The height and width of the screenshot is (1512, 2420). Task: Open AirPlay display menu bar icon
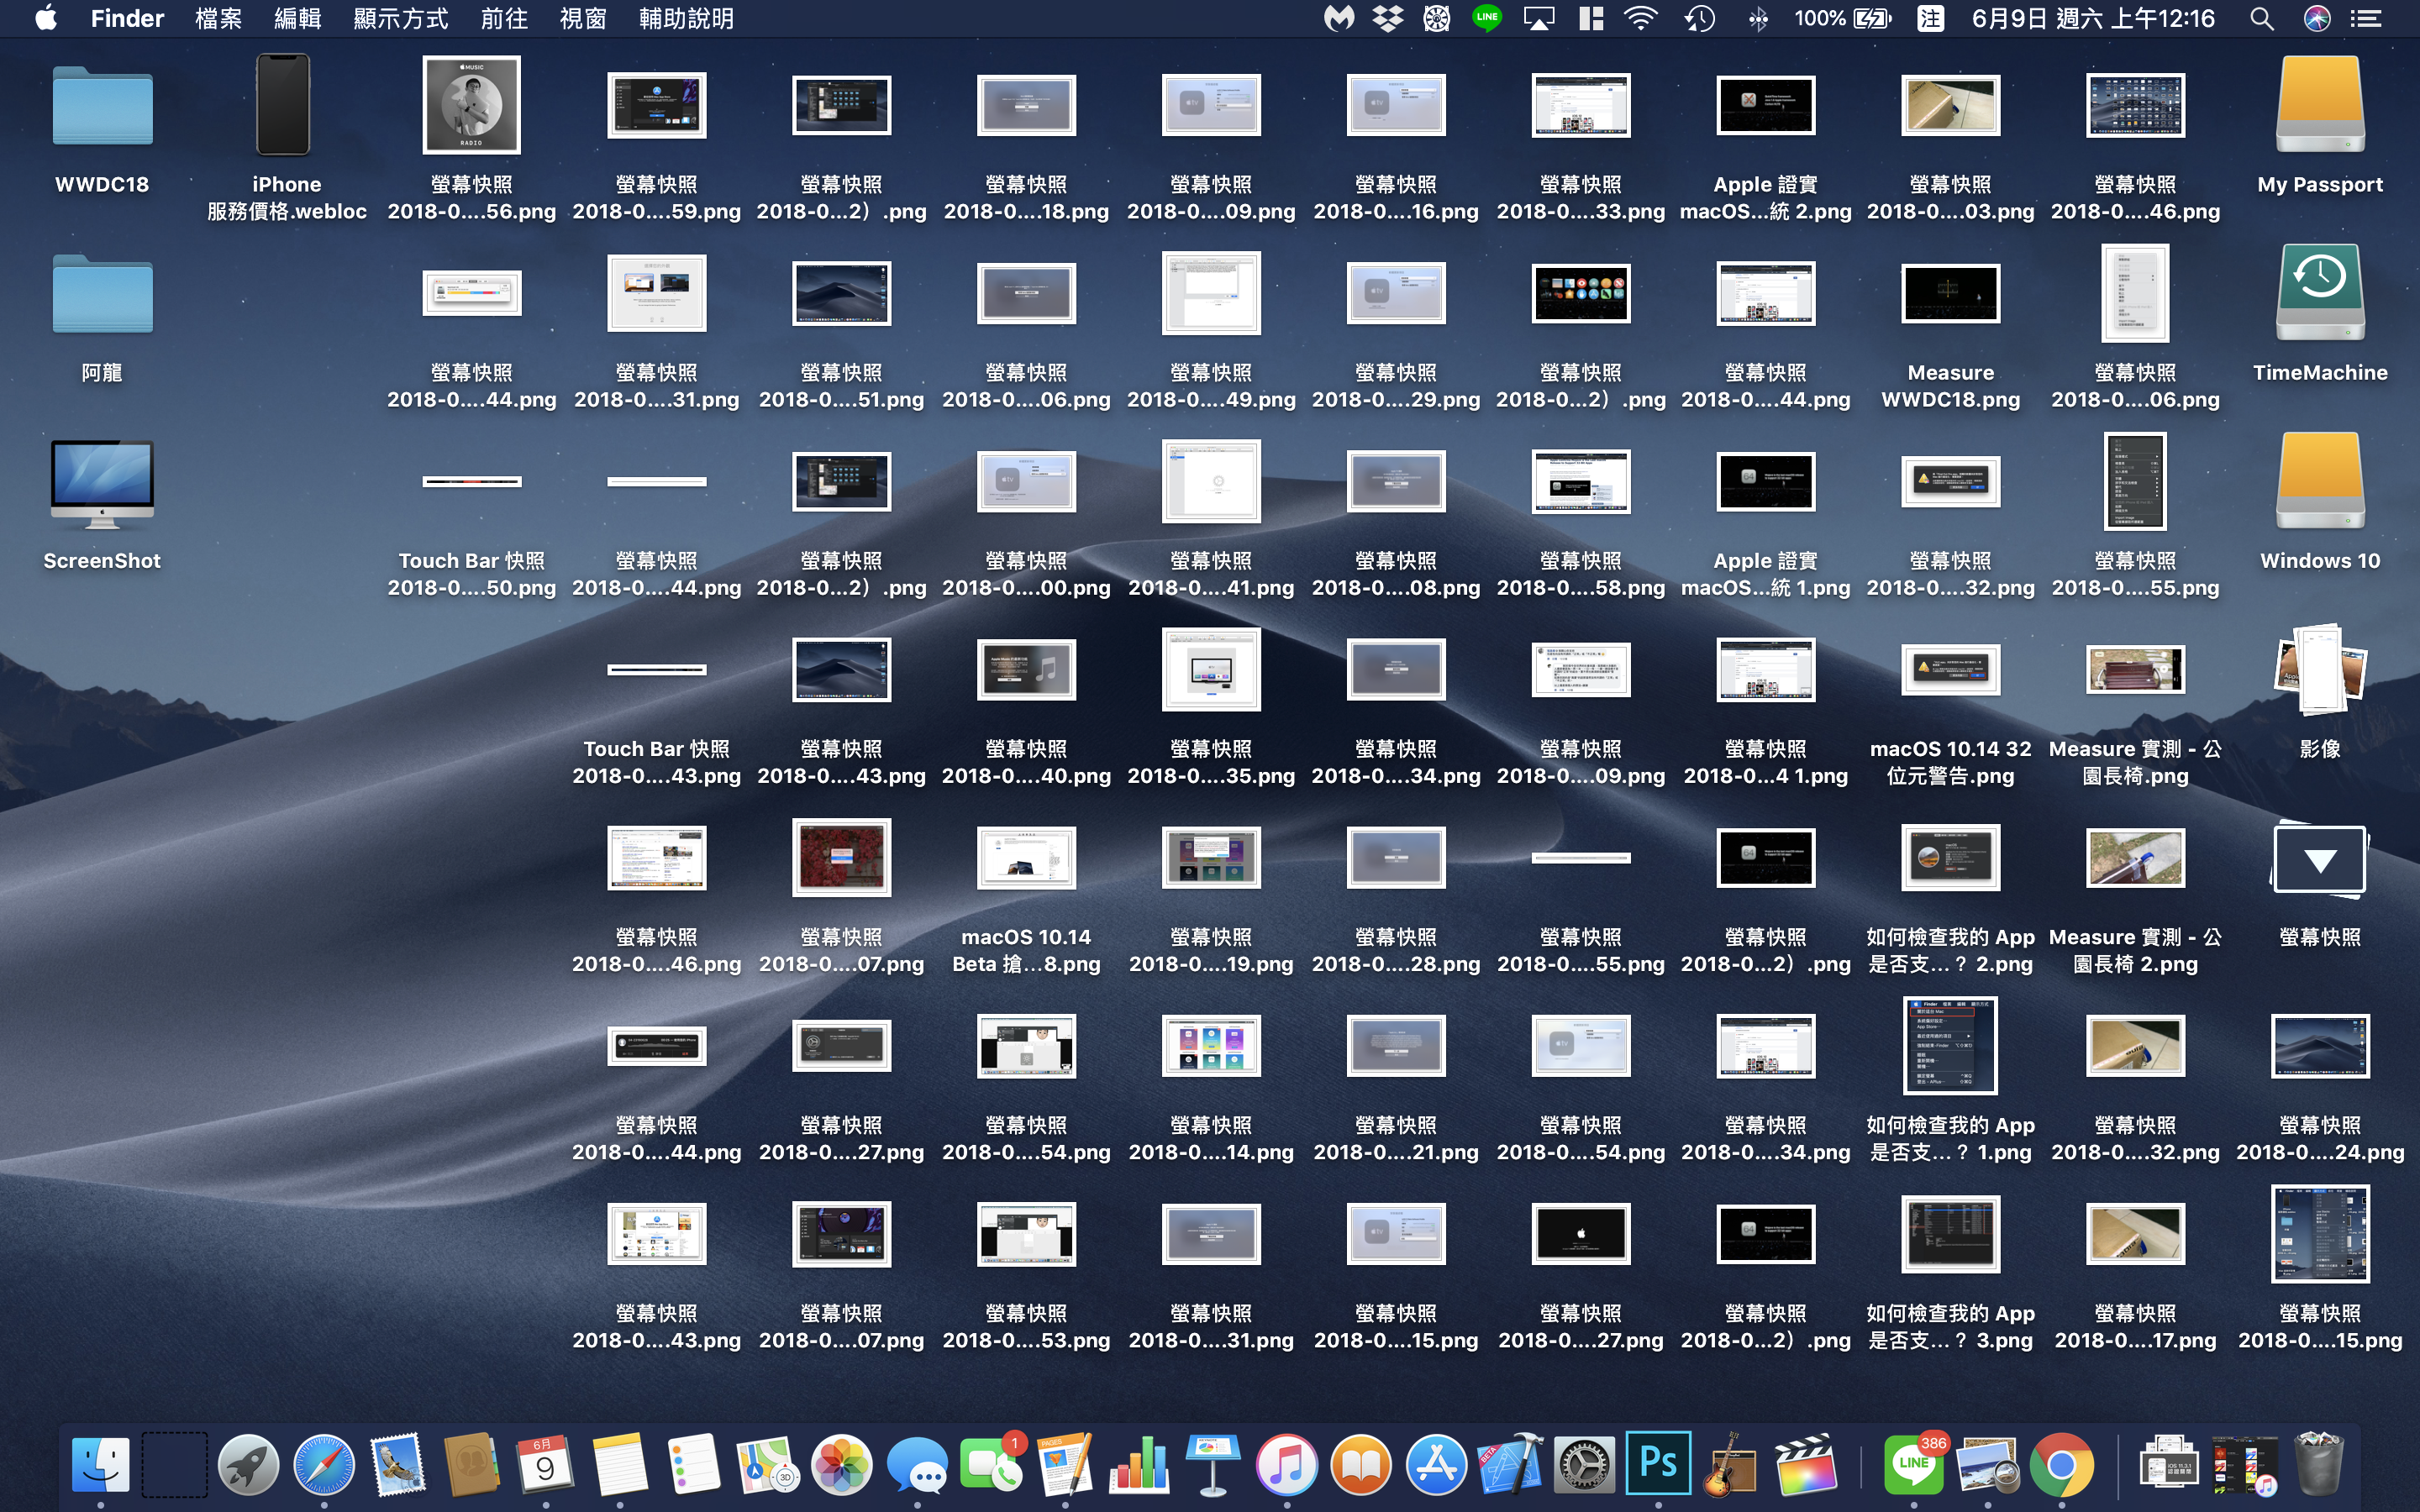(x=1539, y=18)
